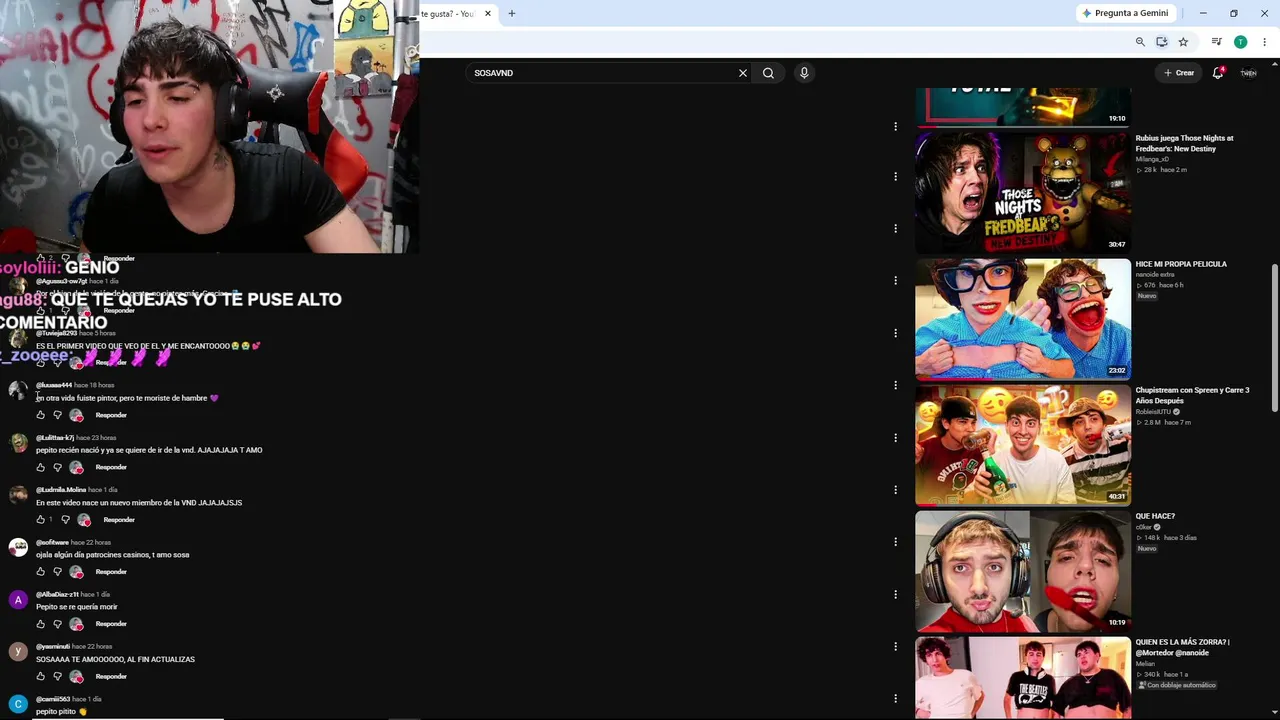Like the 'Pepito se re quería morir' comment

pyautogui.click(x=41, y=624)
